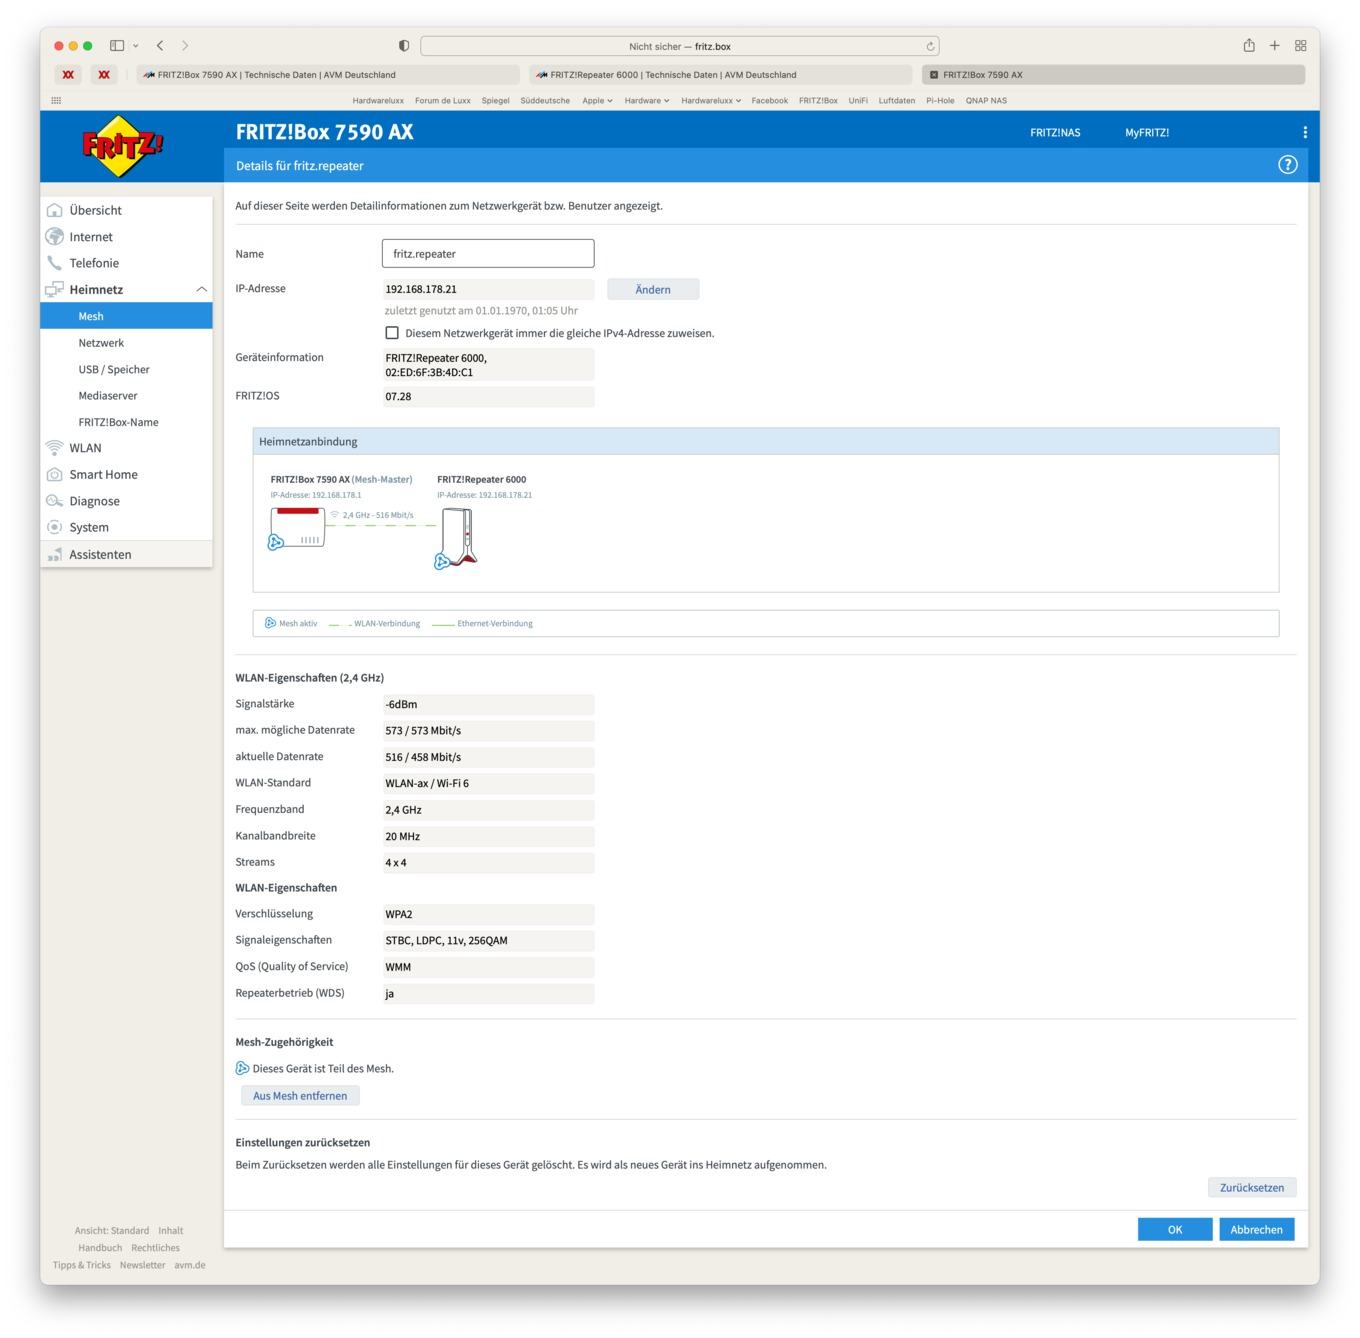Open QNAP NAS bookmark
The height and width of the screenshot is (1338, 1360).
pyautogui.click(x=986, y=100)
